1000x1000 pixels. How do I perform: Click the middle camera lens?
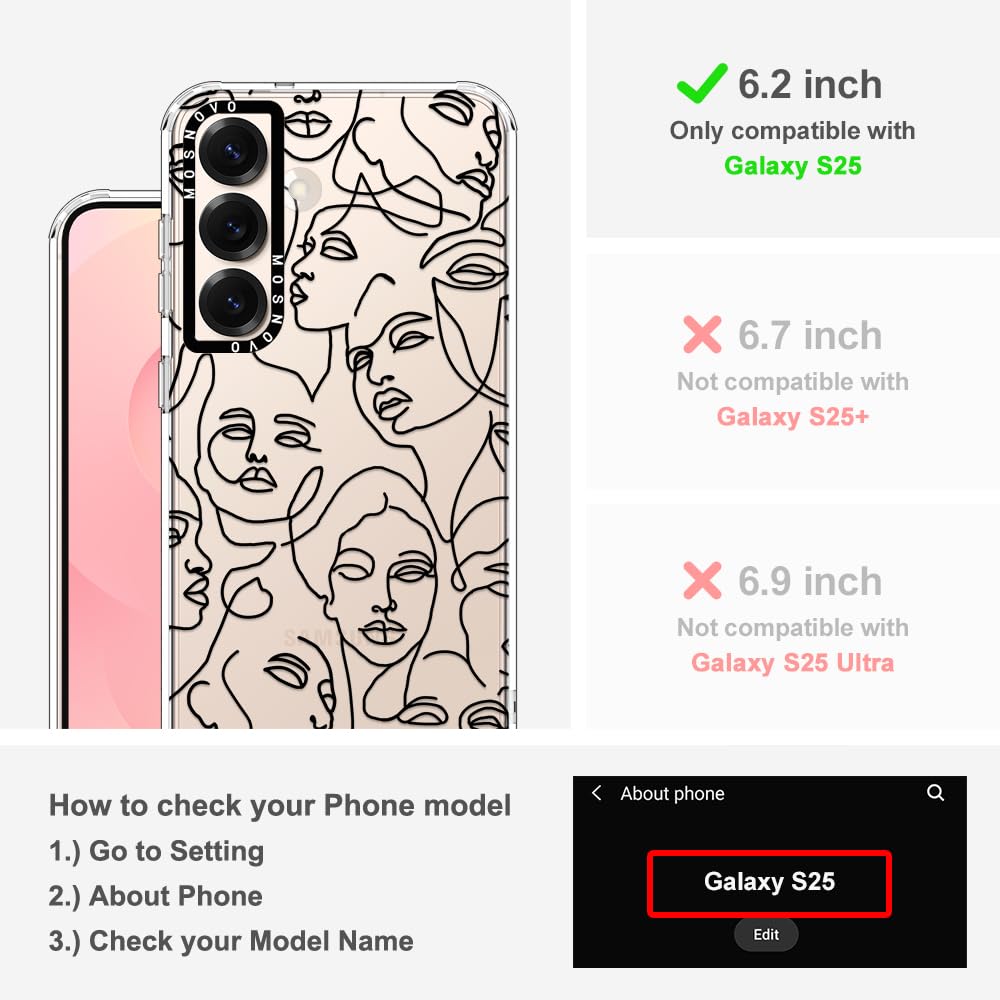point(232,227)
